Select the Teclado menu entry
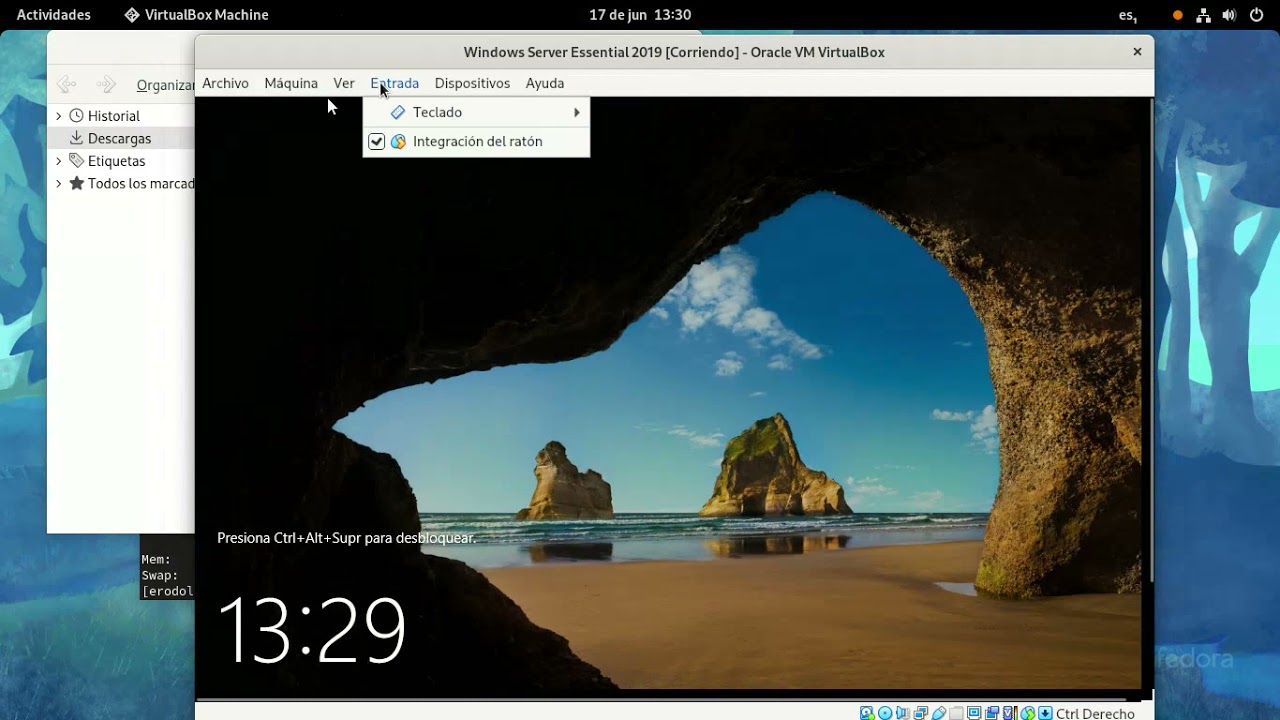 tap(476, 113)
